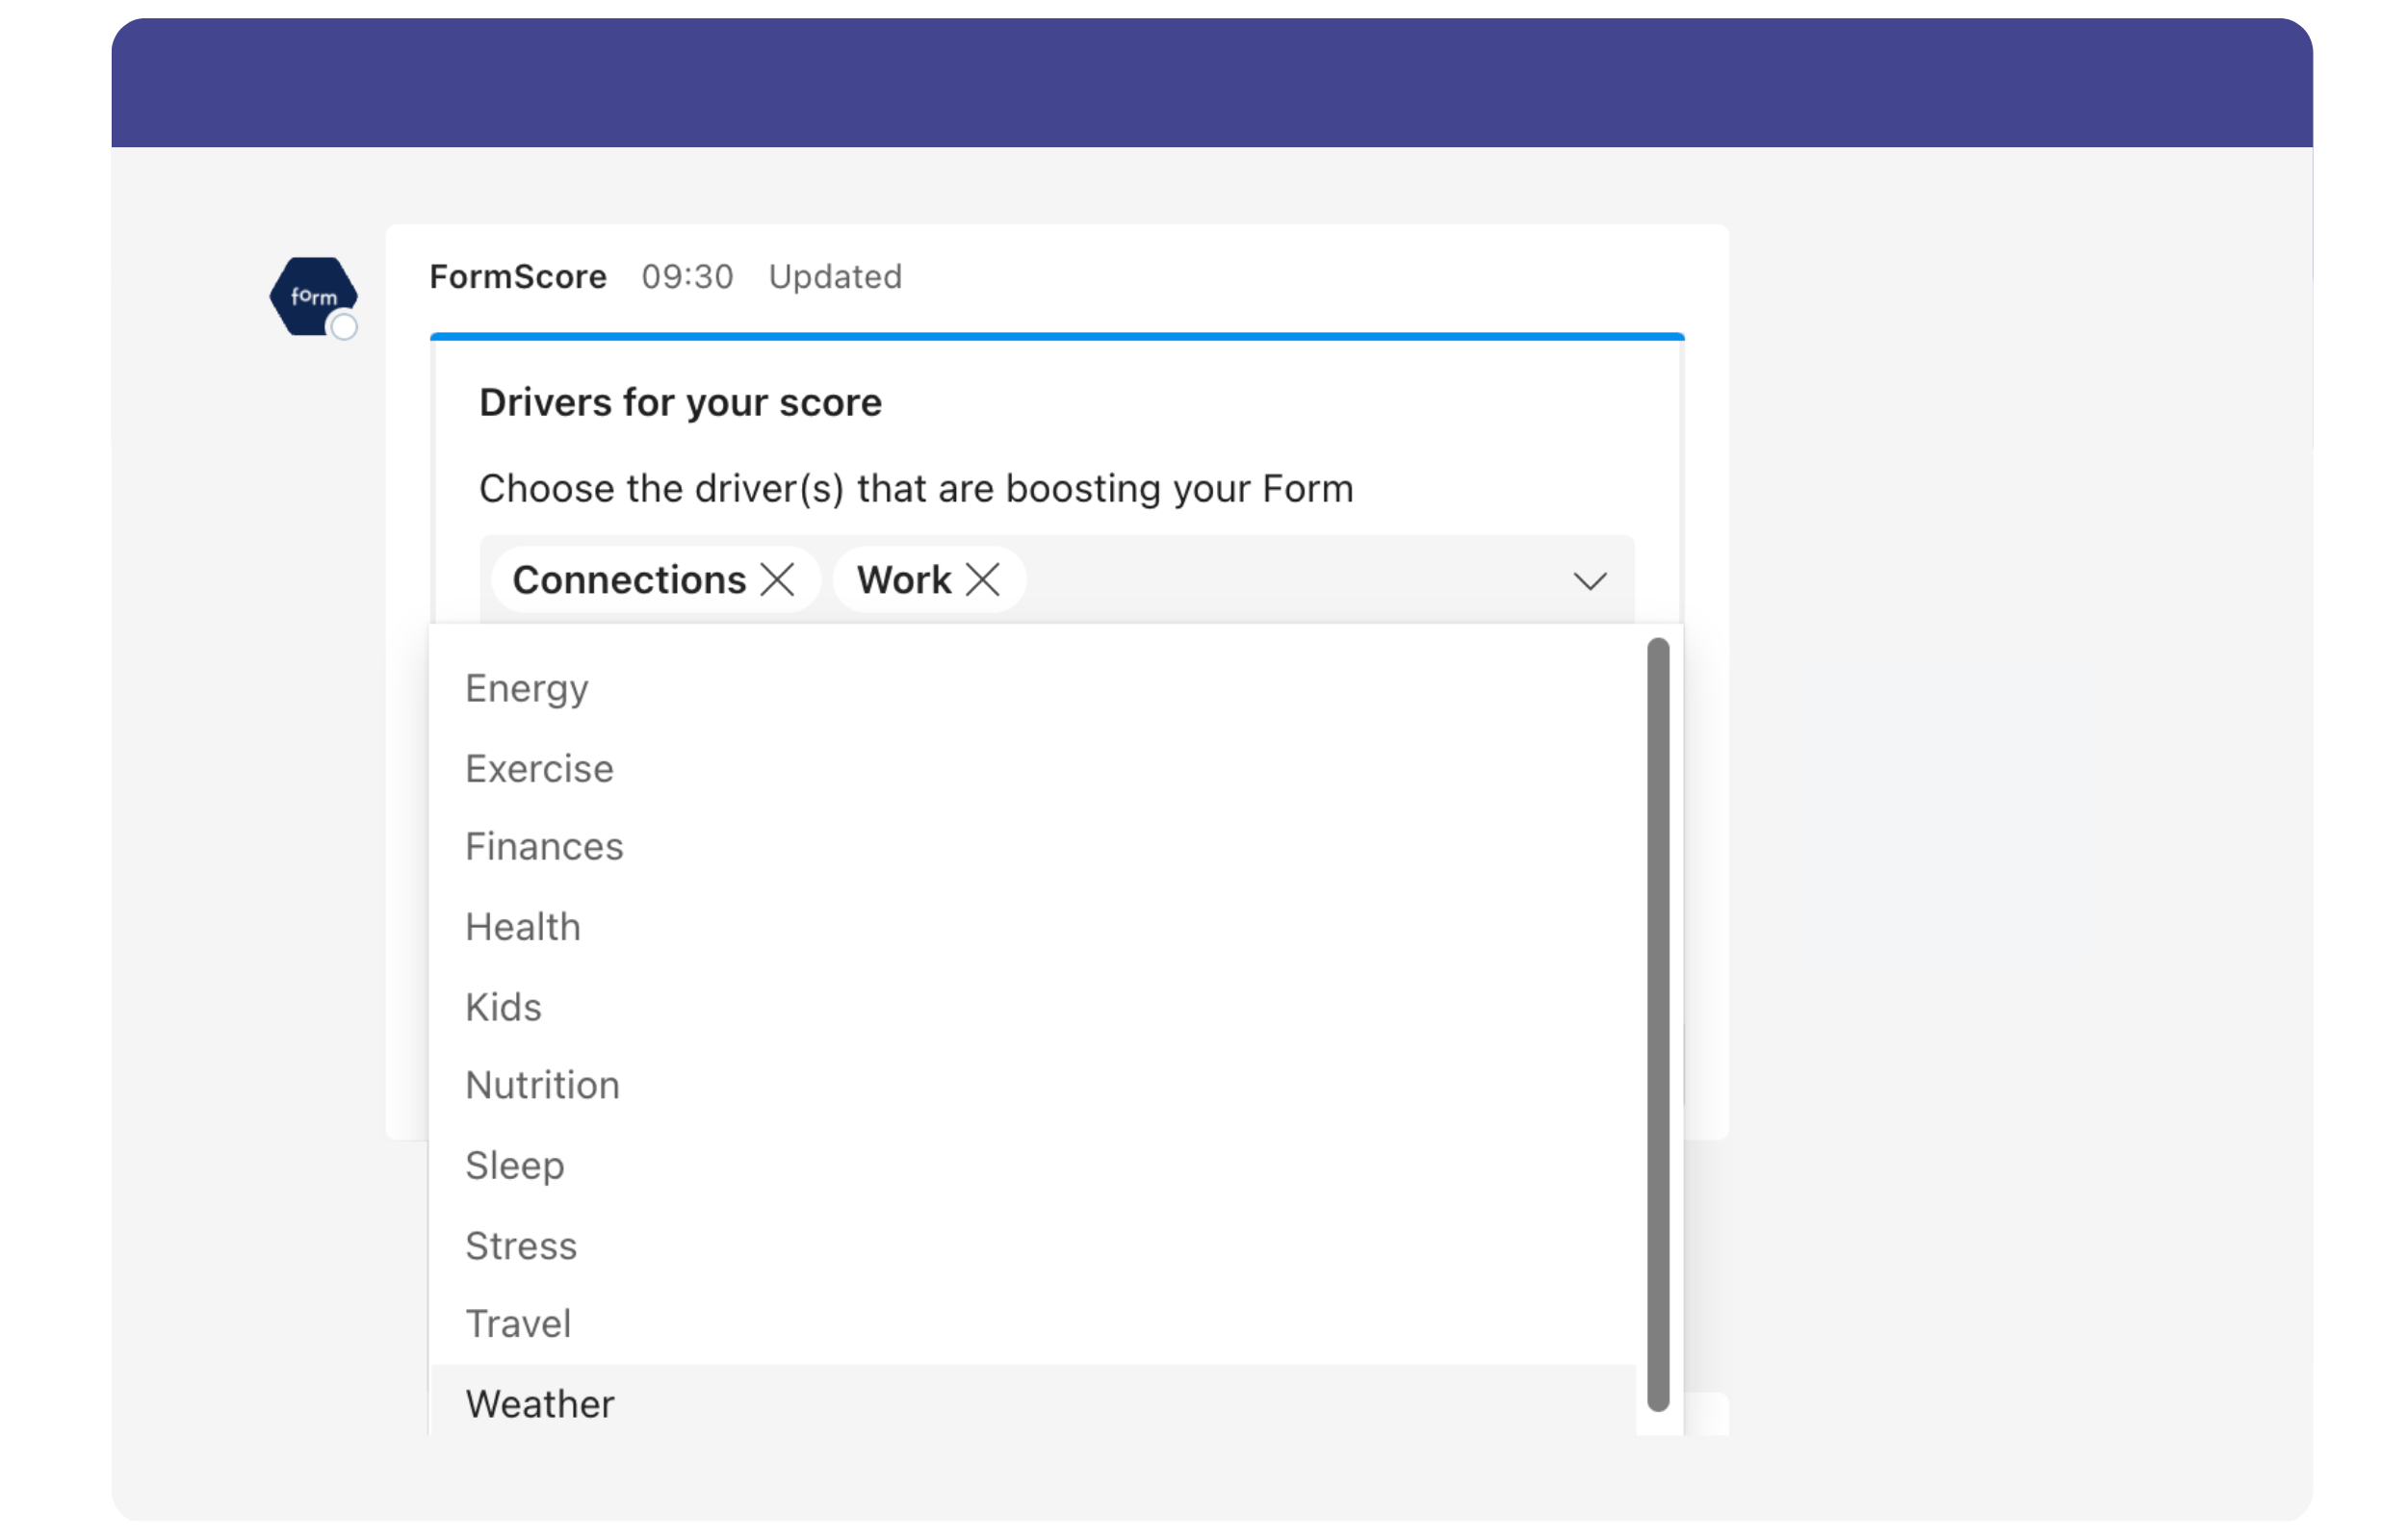The width and height of the screenshot is (2407, 1540).
Task: Select the highlighted Weather option
Action: click(1033, 1402)
